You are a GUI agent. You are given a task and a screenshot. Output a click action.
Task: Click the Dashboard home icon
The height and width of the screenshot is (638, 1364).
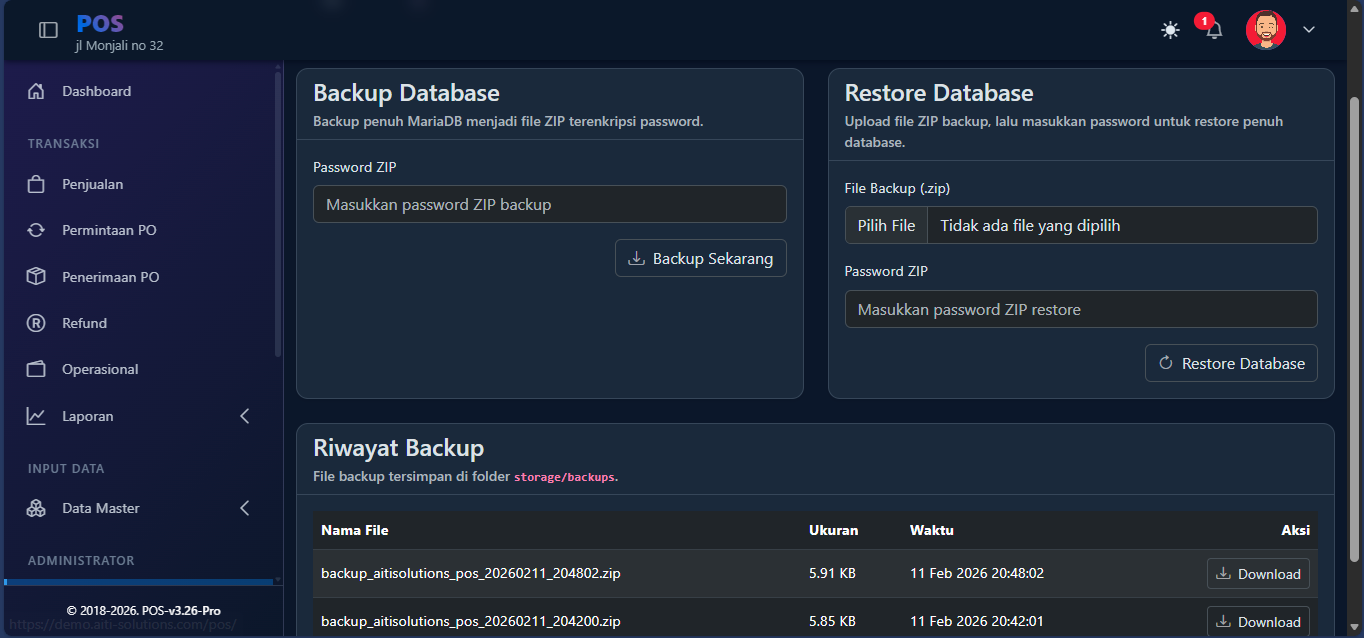pyautogui.click(x=36, y=91)
